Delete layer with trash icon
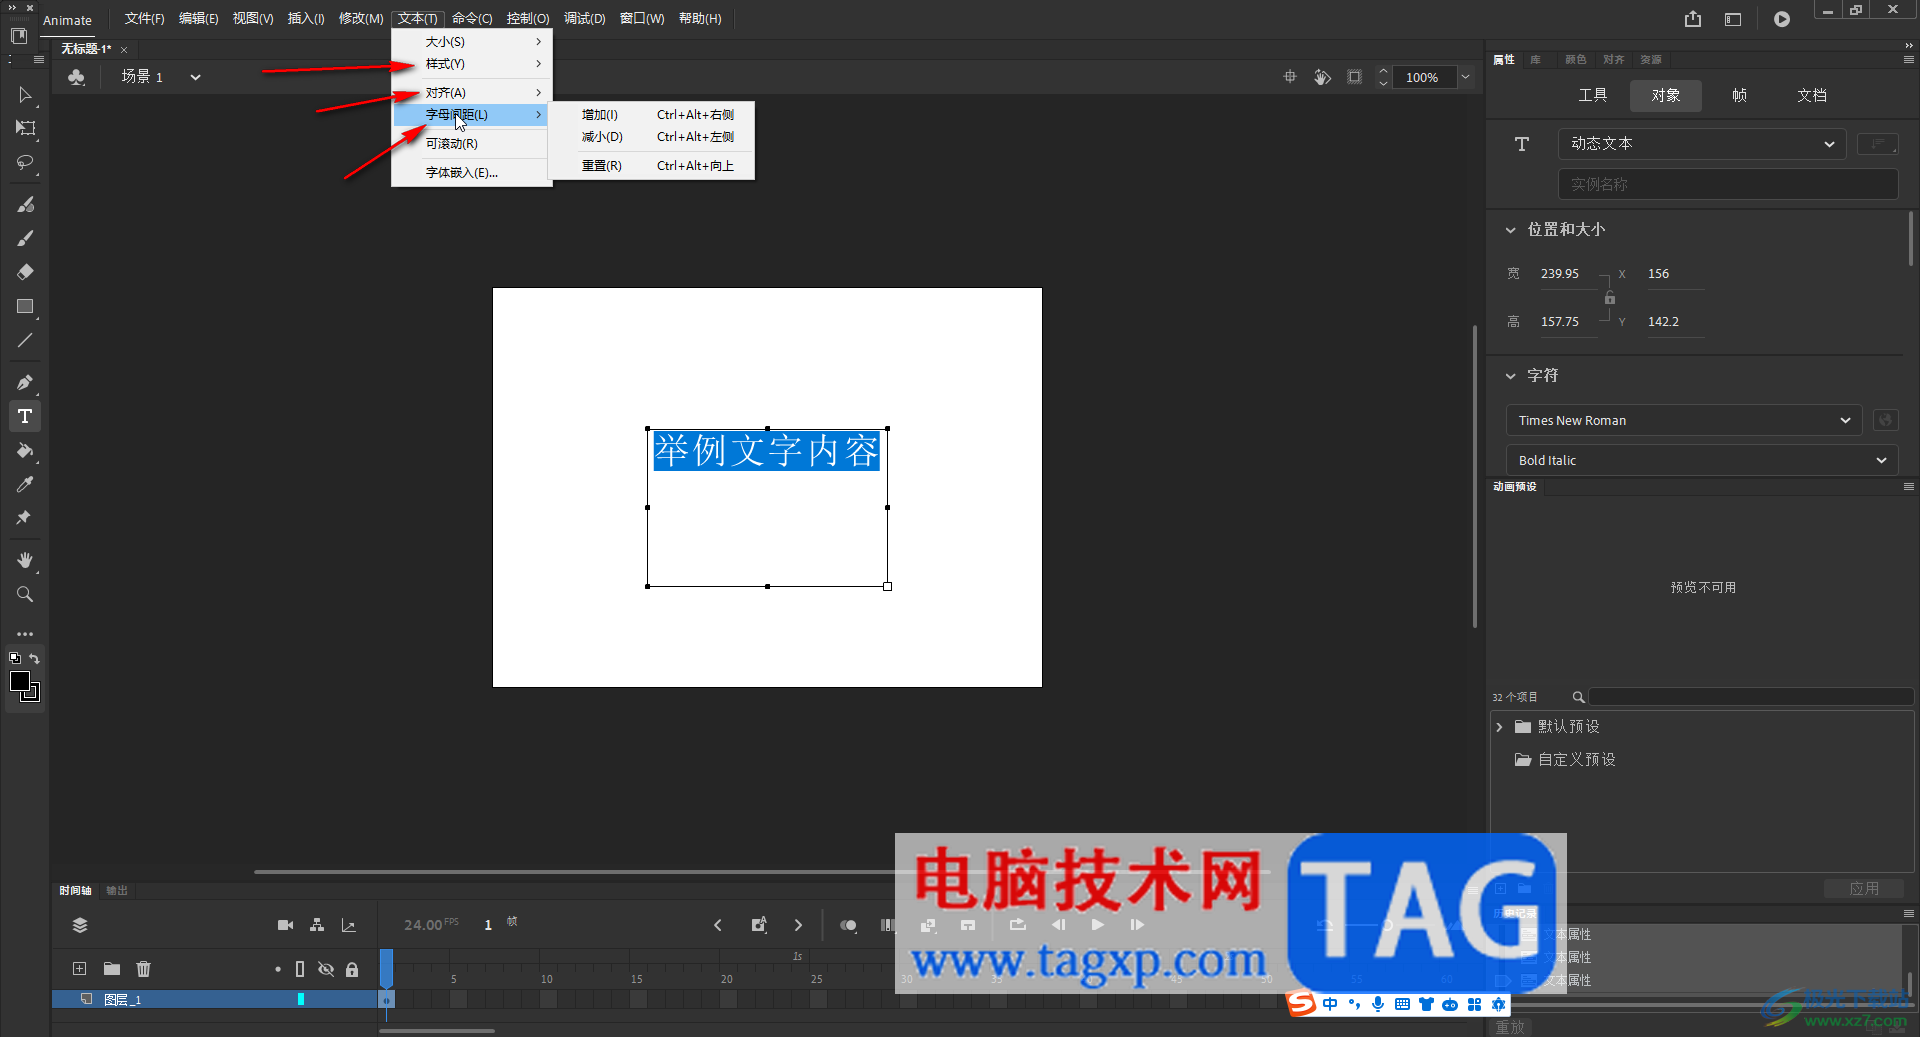 pyautogui.click(x=144, y=968)
